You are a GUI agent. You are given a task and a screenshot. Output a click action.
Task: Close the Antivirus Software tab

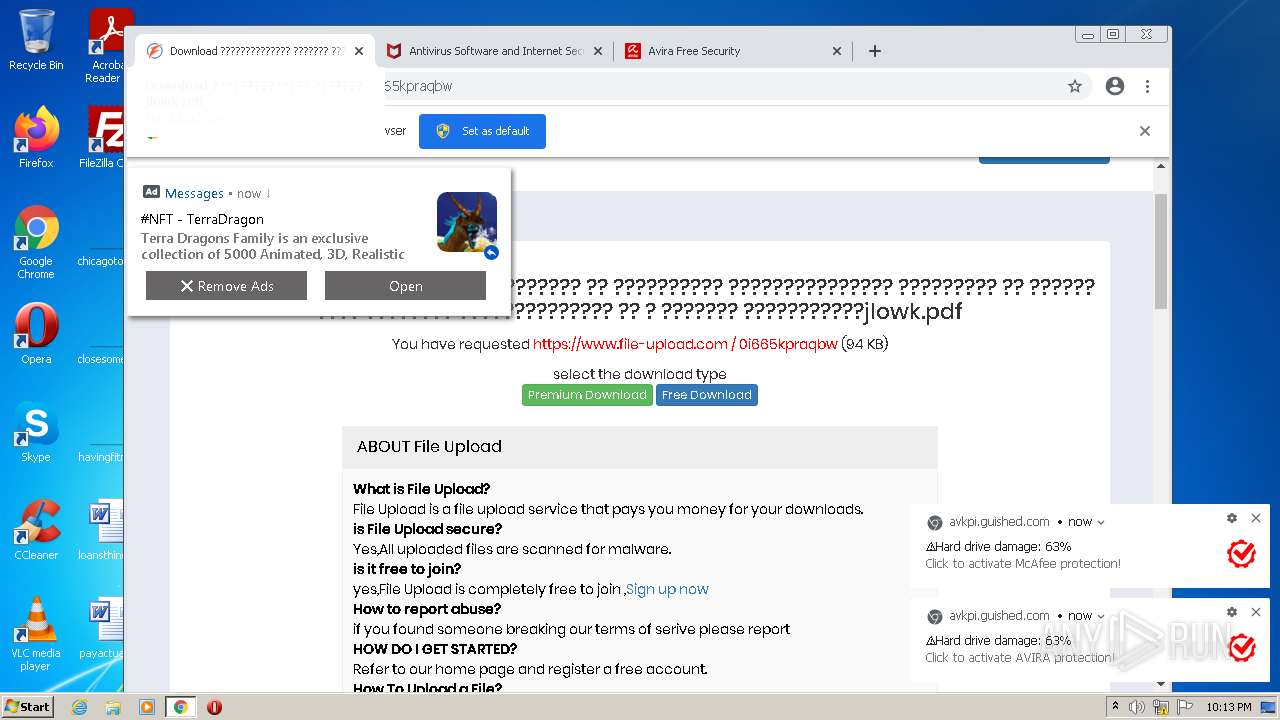pos(598,51)
